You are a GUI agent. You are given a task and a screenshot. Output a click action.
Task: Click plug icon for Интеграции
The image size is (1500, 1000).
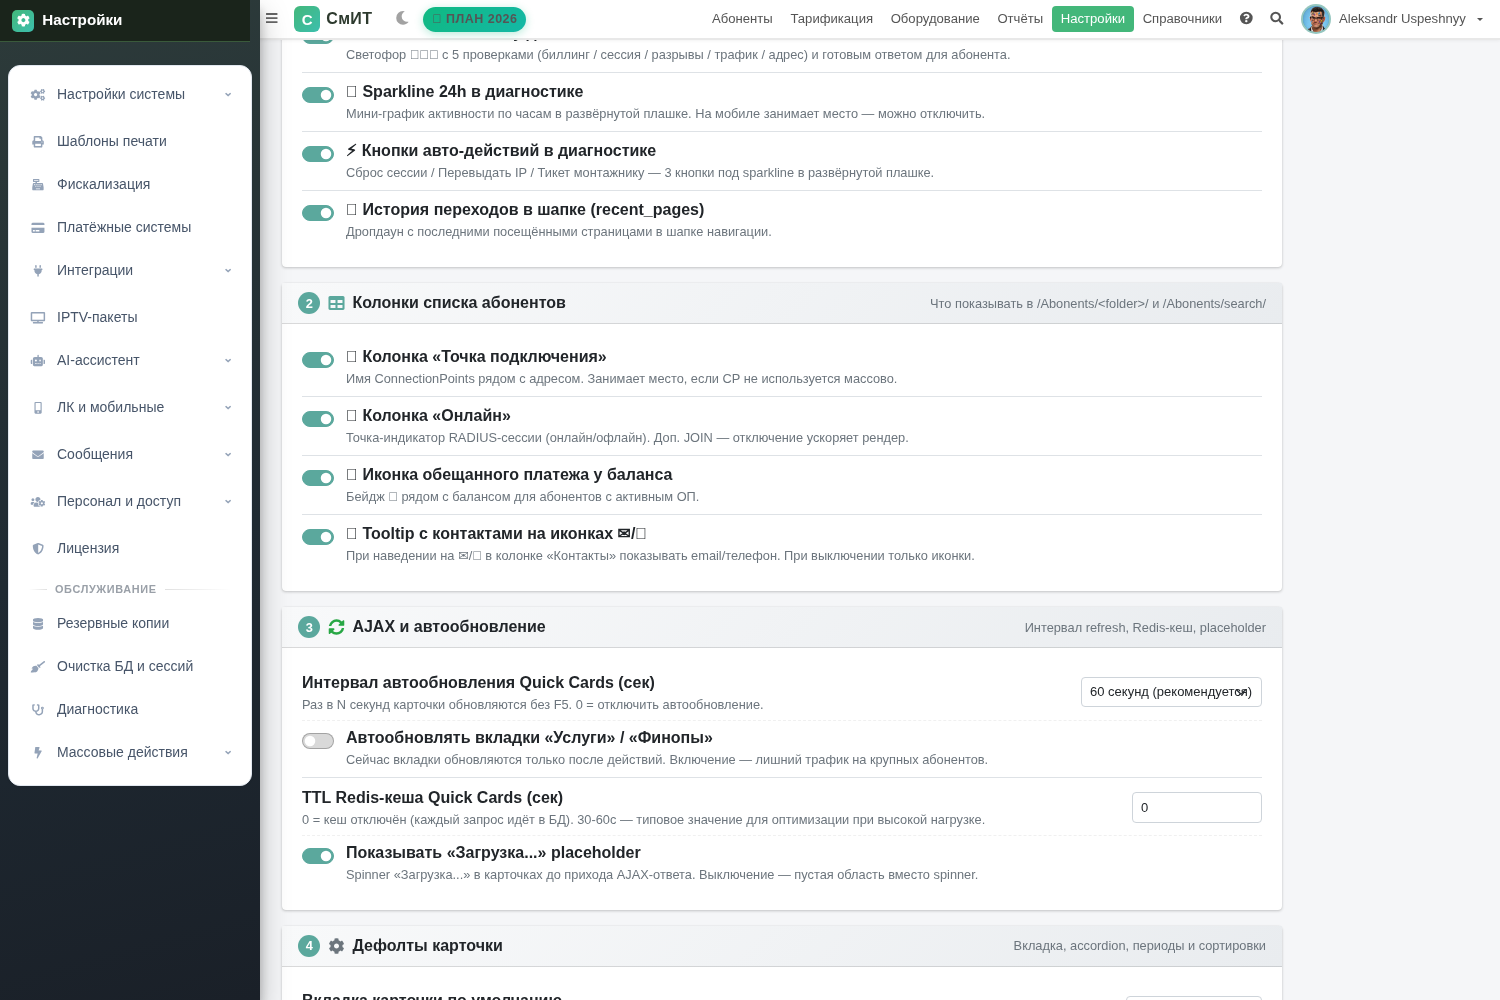click(x=38, y=271)
